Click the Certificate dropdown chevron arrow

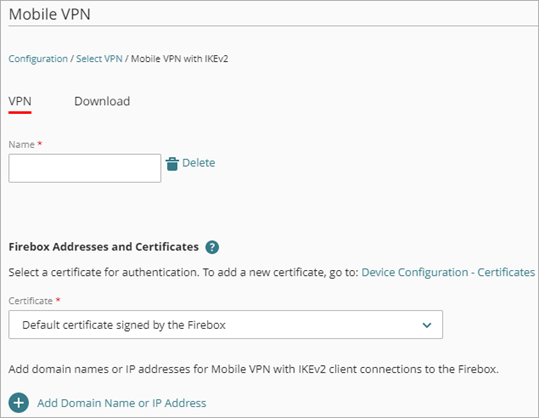(427, 325)
